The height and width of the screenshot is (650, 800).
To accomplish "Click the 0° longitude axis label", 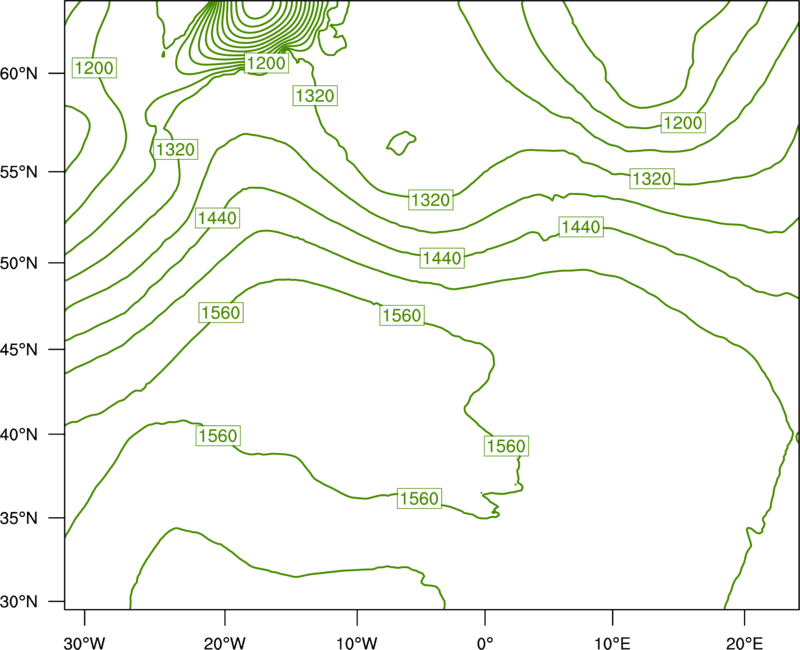I will point(485,643).
